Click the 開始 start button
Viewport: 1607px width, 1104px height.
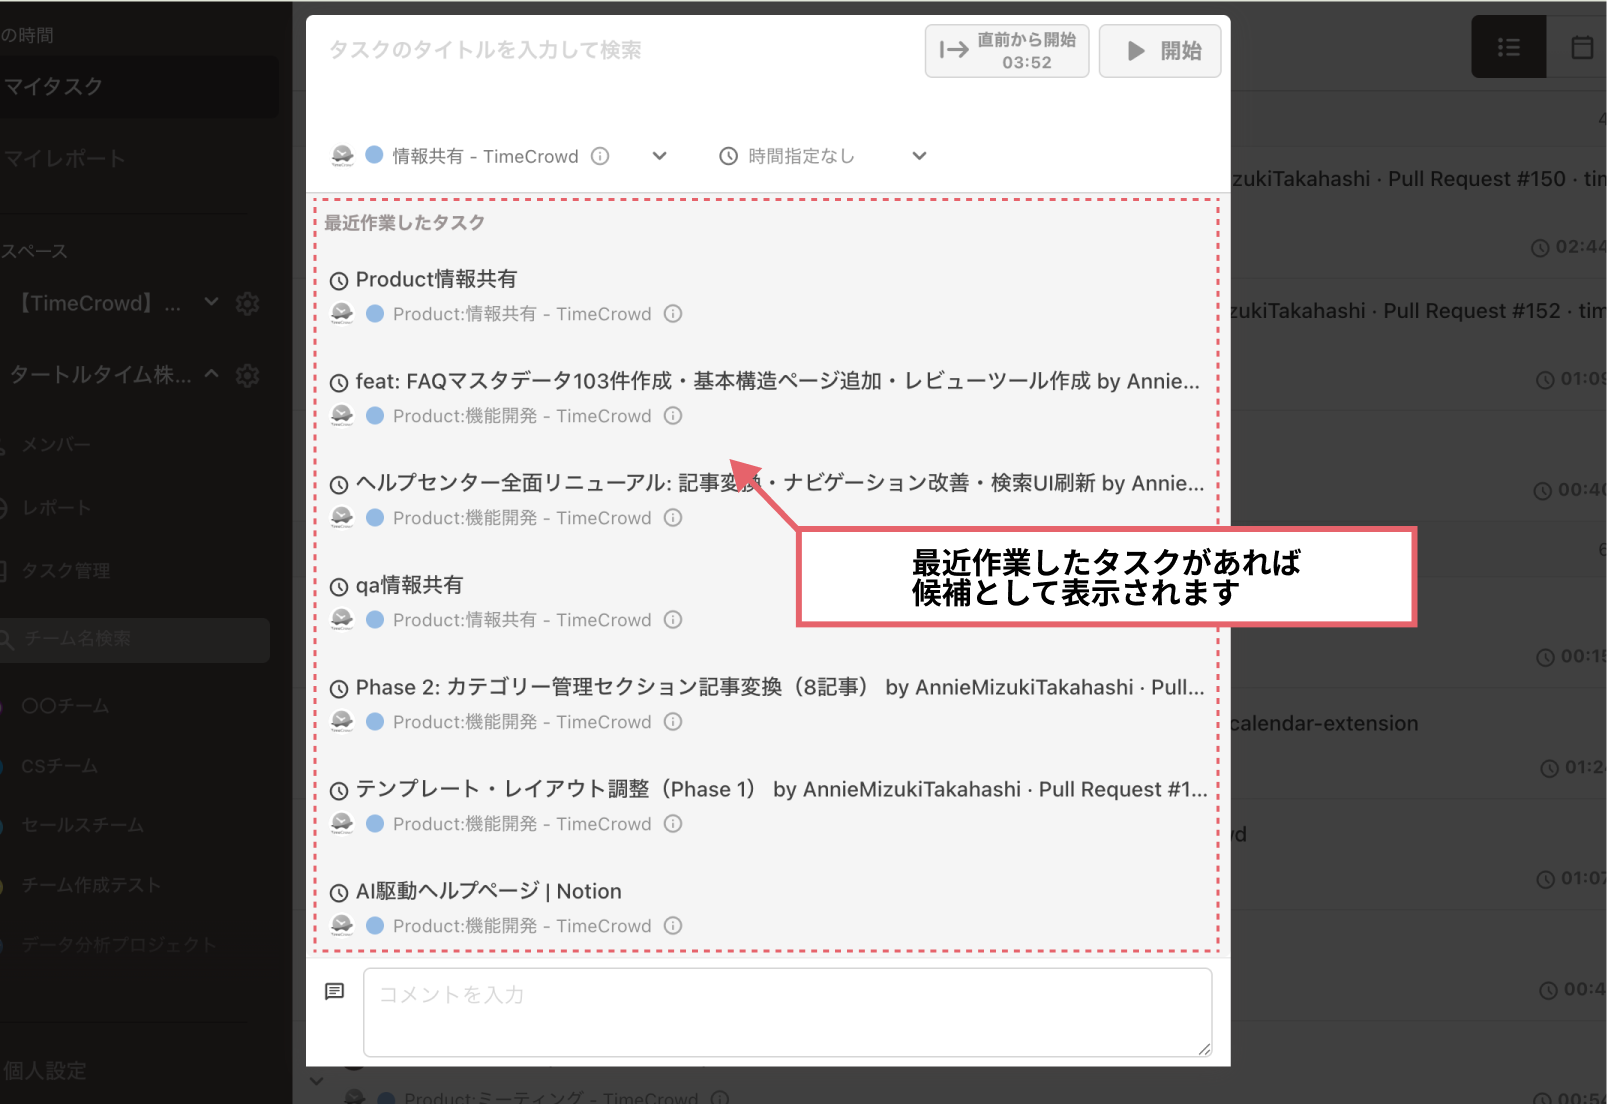click(1160, 50)
